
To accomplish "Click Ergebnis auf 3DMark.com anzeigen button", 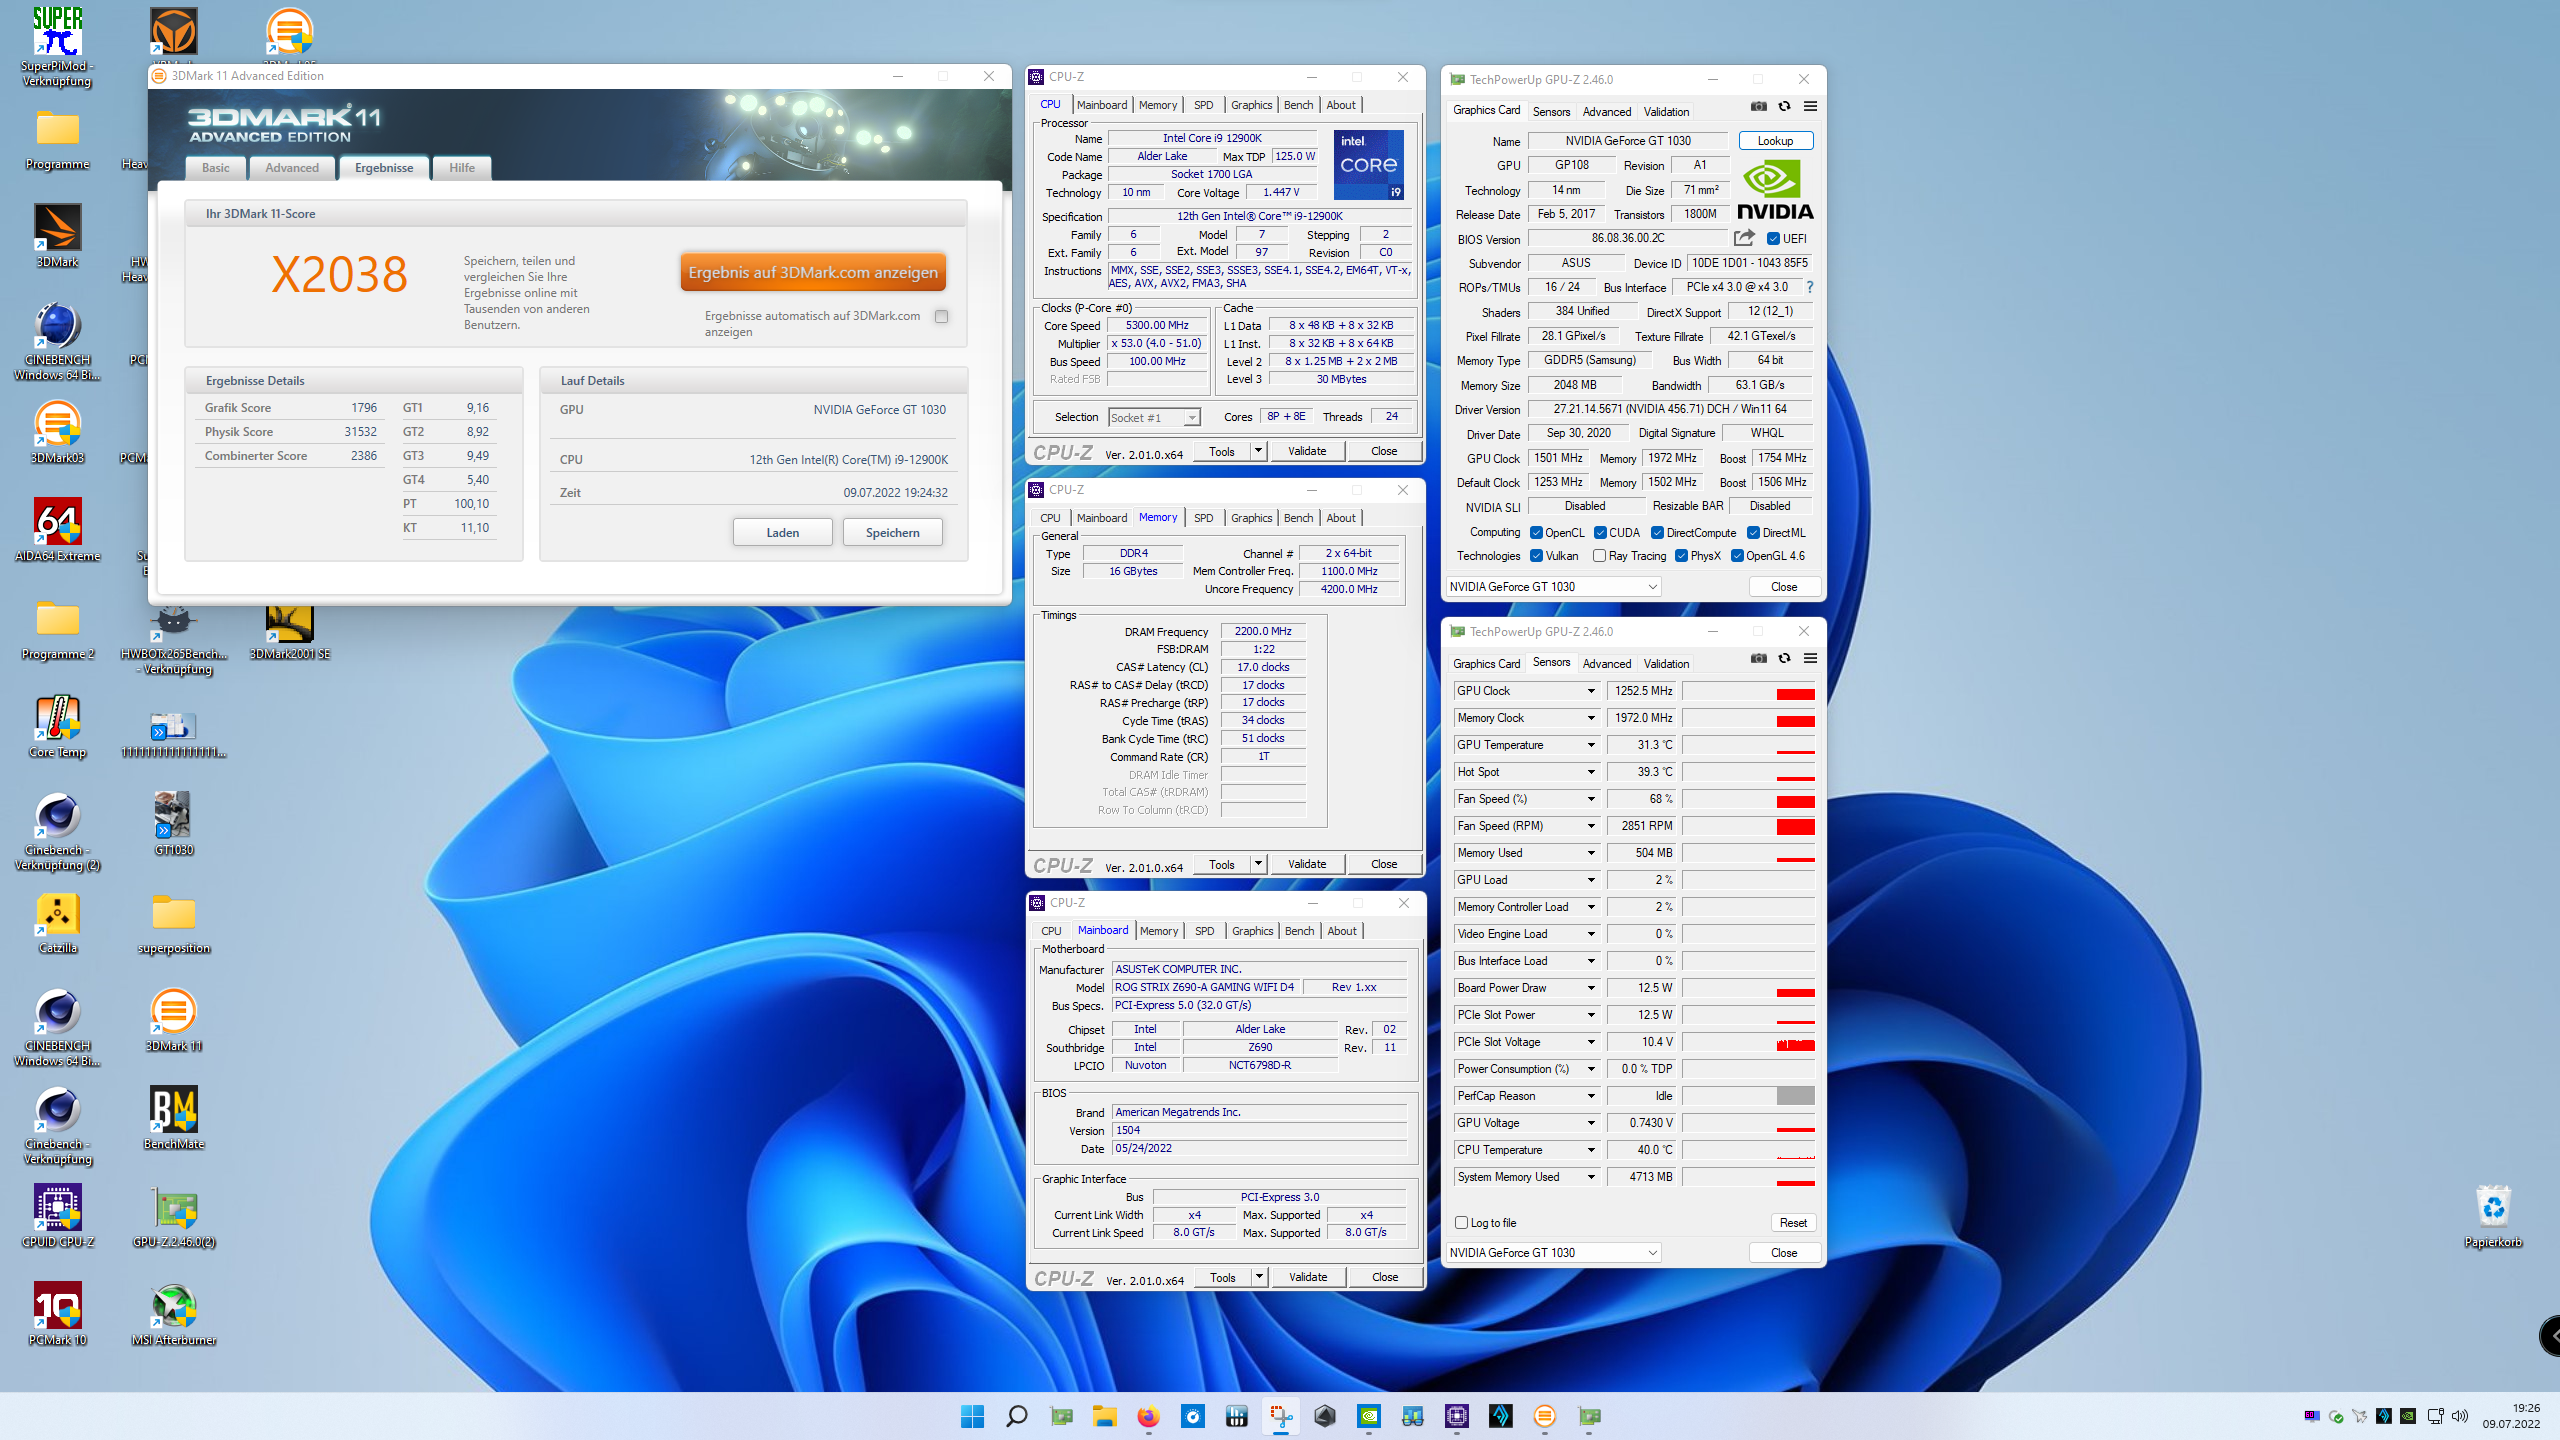I will click(x=813, y=272).
